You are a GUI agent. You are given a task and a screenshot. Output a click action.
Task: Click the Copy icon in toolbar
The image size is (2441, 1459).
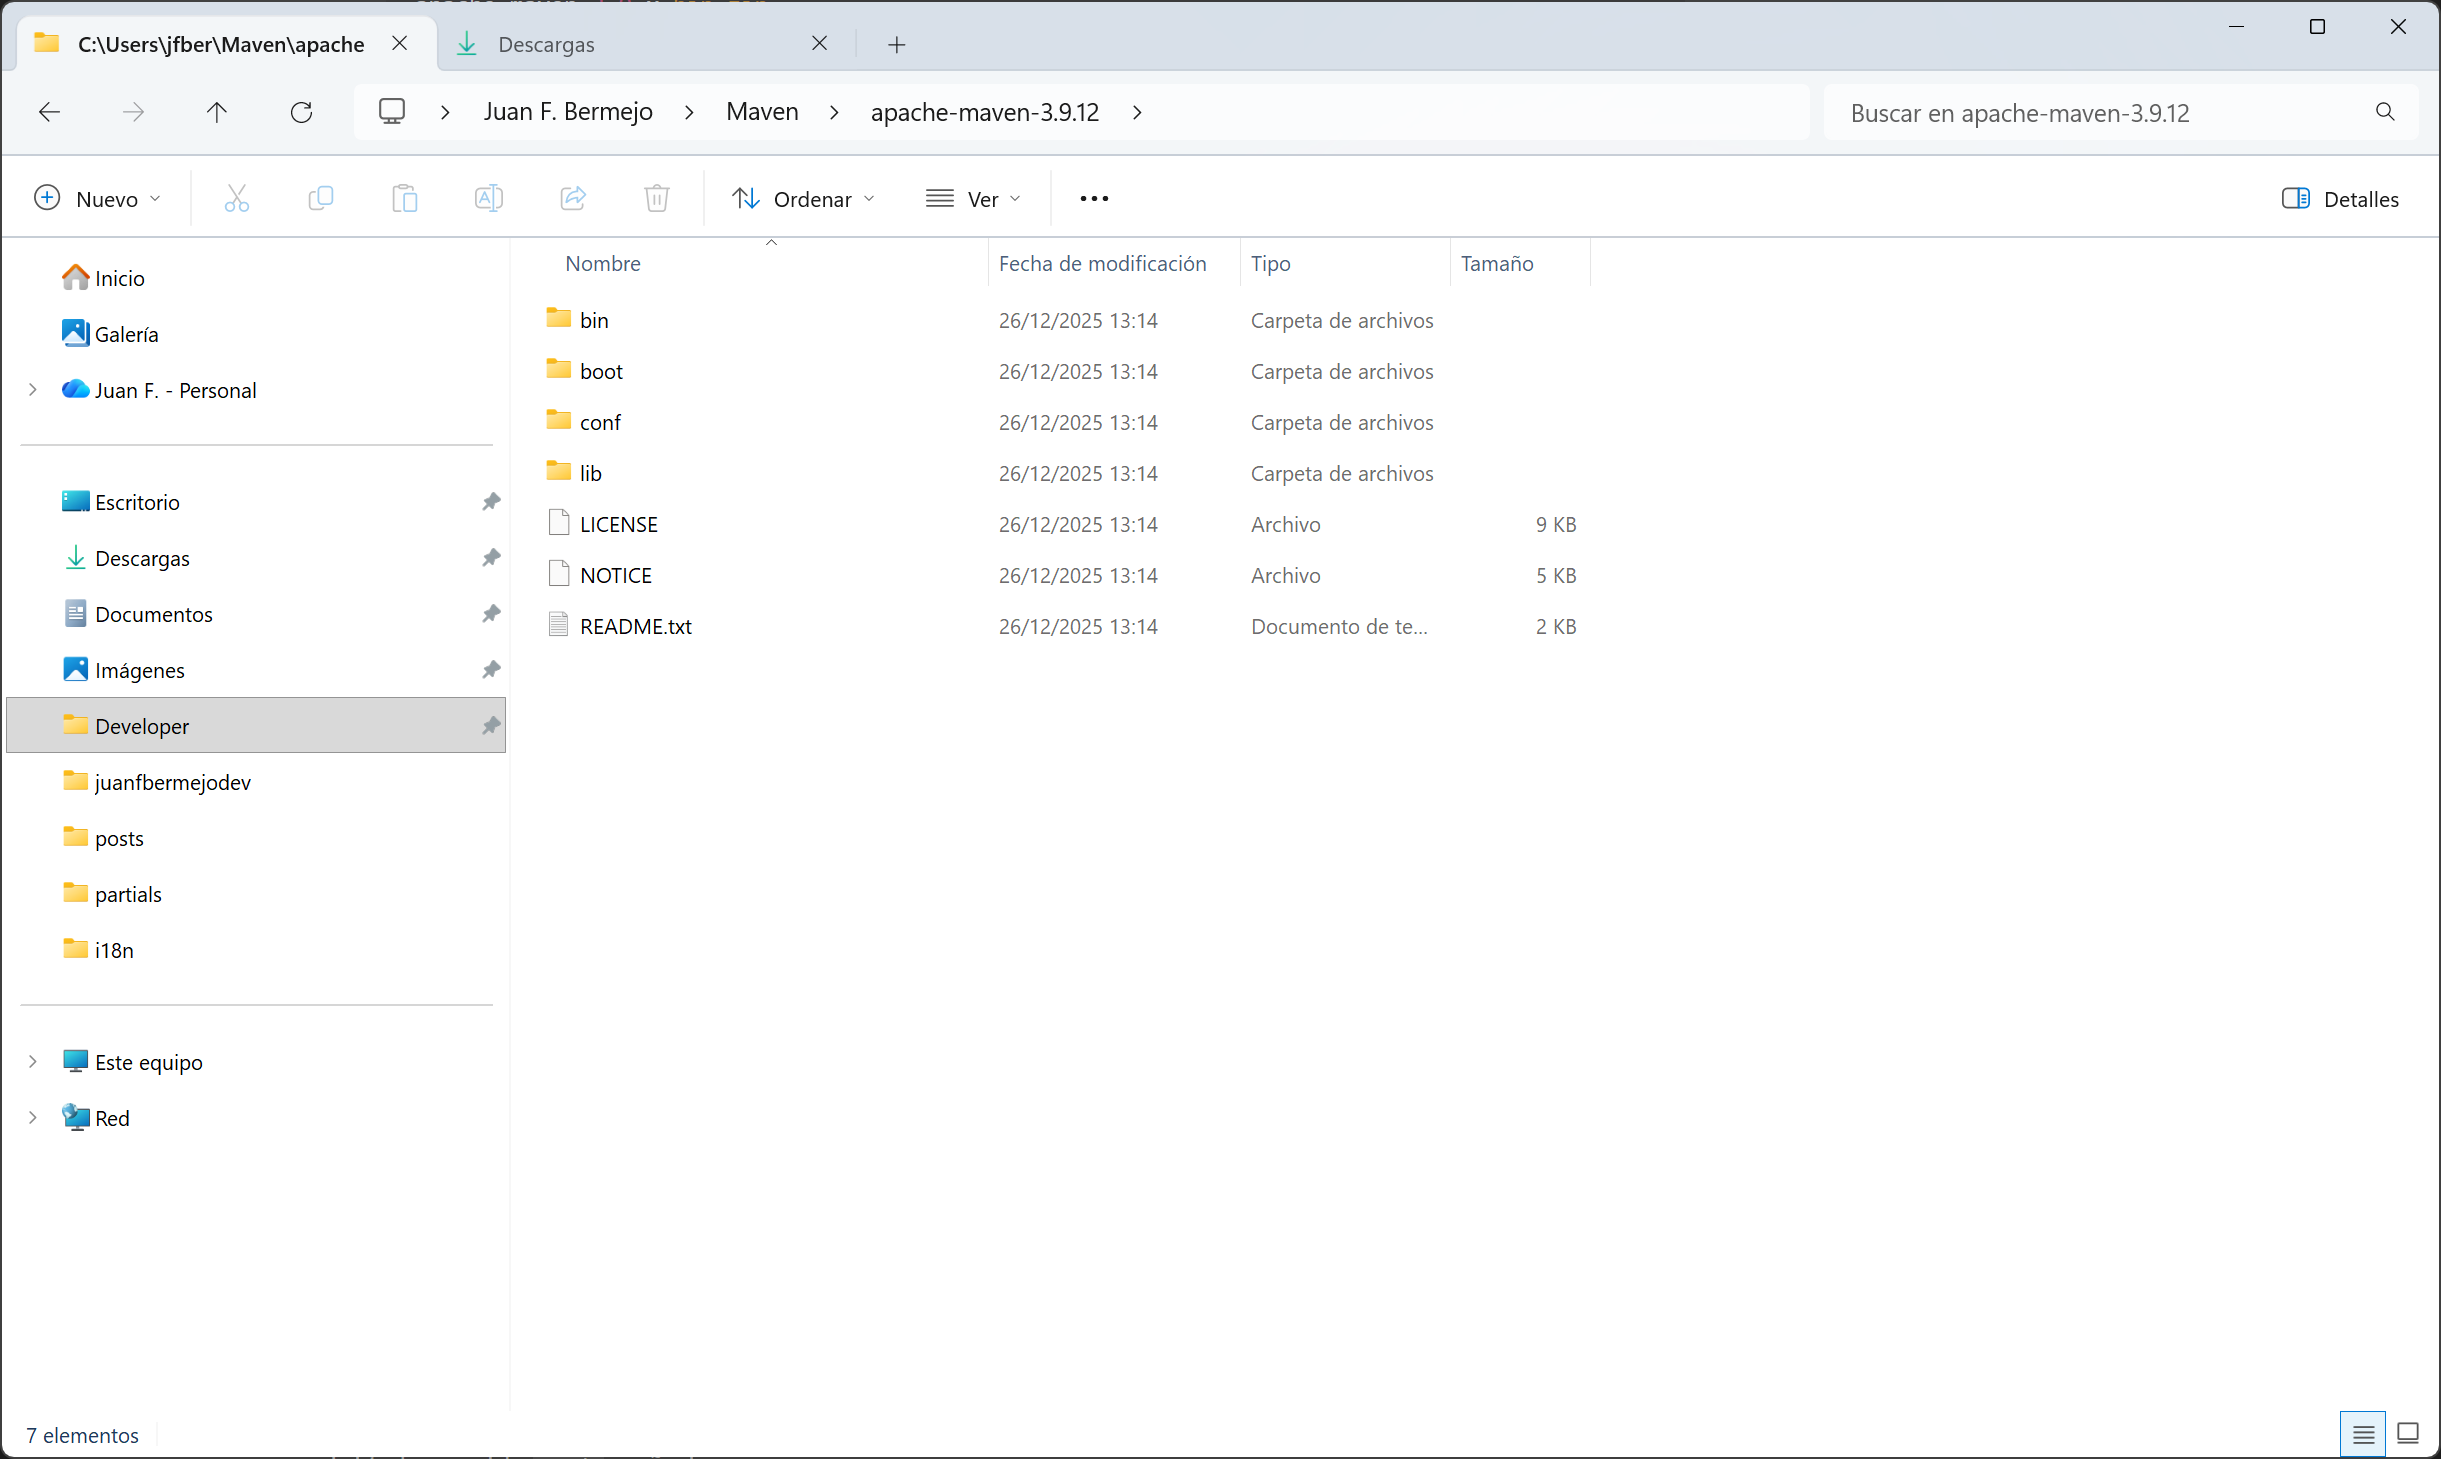(320, 198)
